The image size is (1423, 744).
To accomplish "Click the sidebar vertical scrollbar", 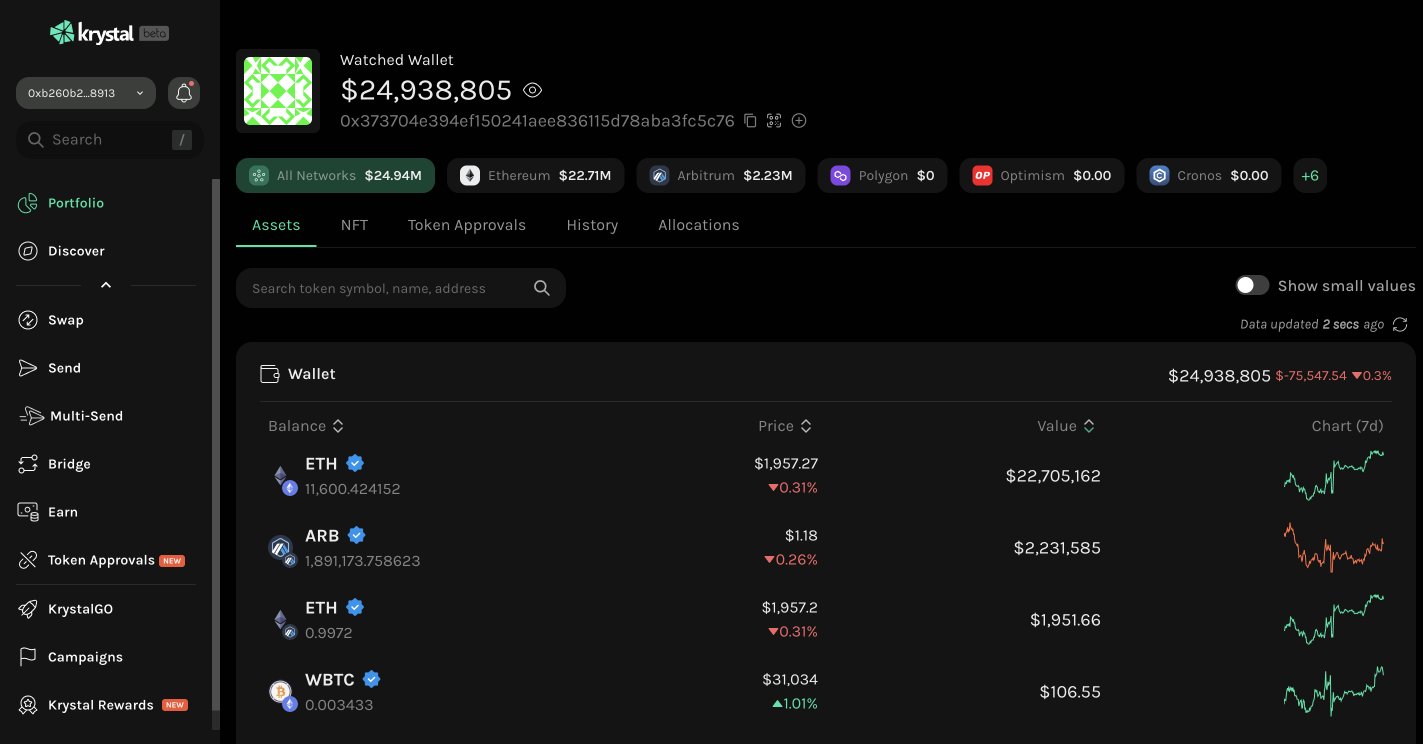I will point(215,445).
